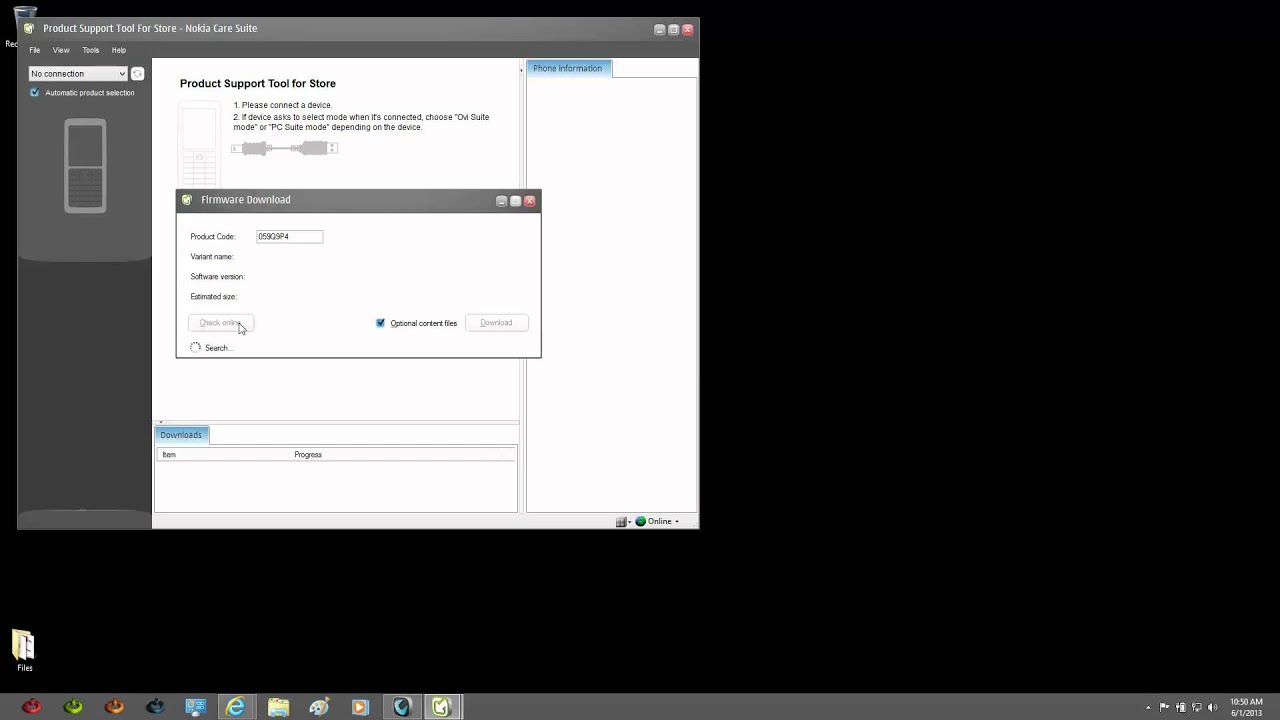Switch to Nokia Care Suite taskbar icon
Image resolution: width=1280 pixels, height=720 pixels.
(x=442, y=707)
